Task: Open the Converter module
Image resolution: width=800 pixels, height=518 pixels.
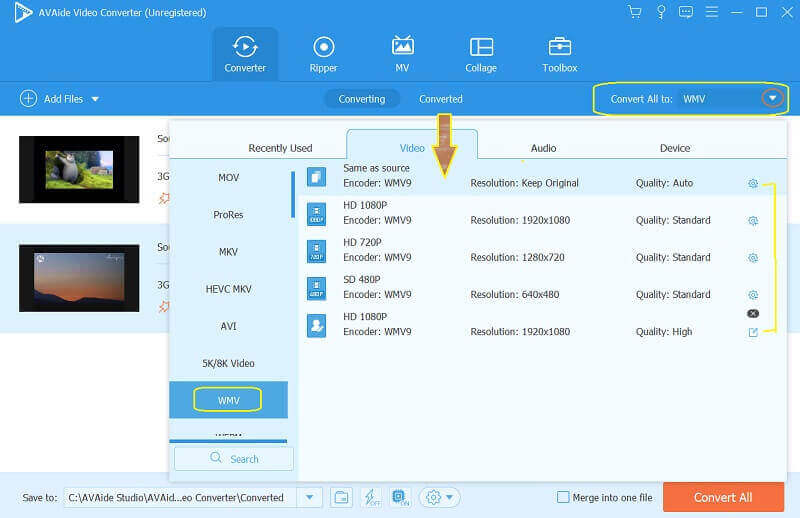Action: pyautogui.click(x=245, y=54)
